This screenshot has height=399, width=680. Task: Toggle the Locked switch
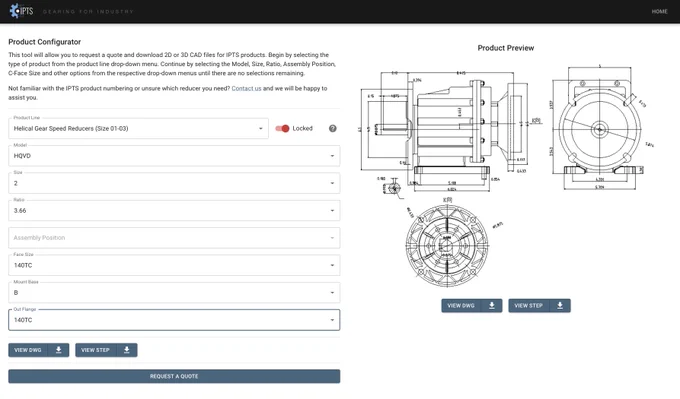(x=282, y=128)
